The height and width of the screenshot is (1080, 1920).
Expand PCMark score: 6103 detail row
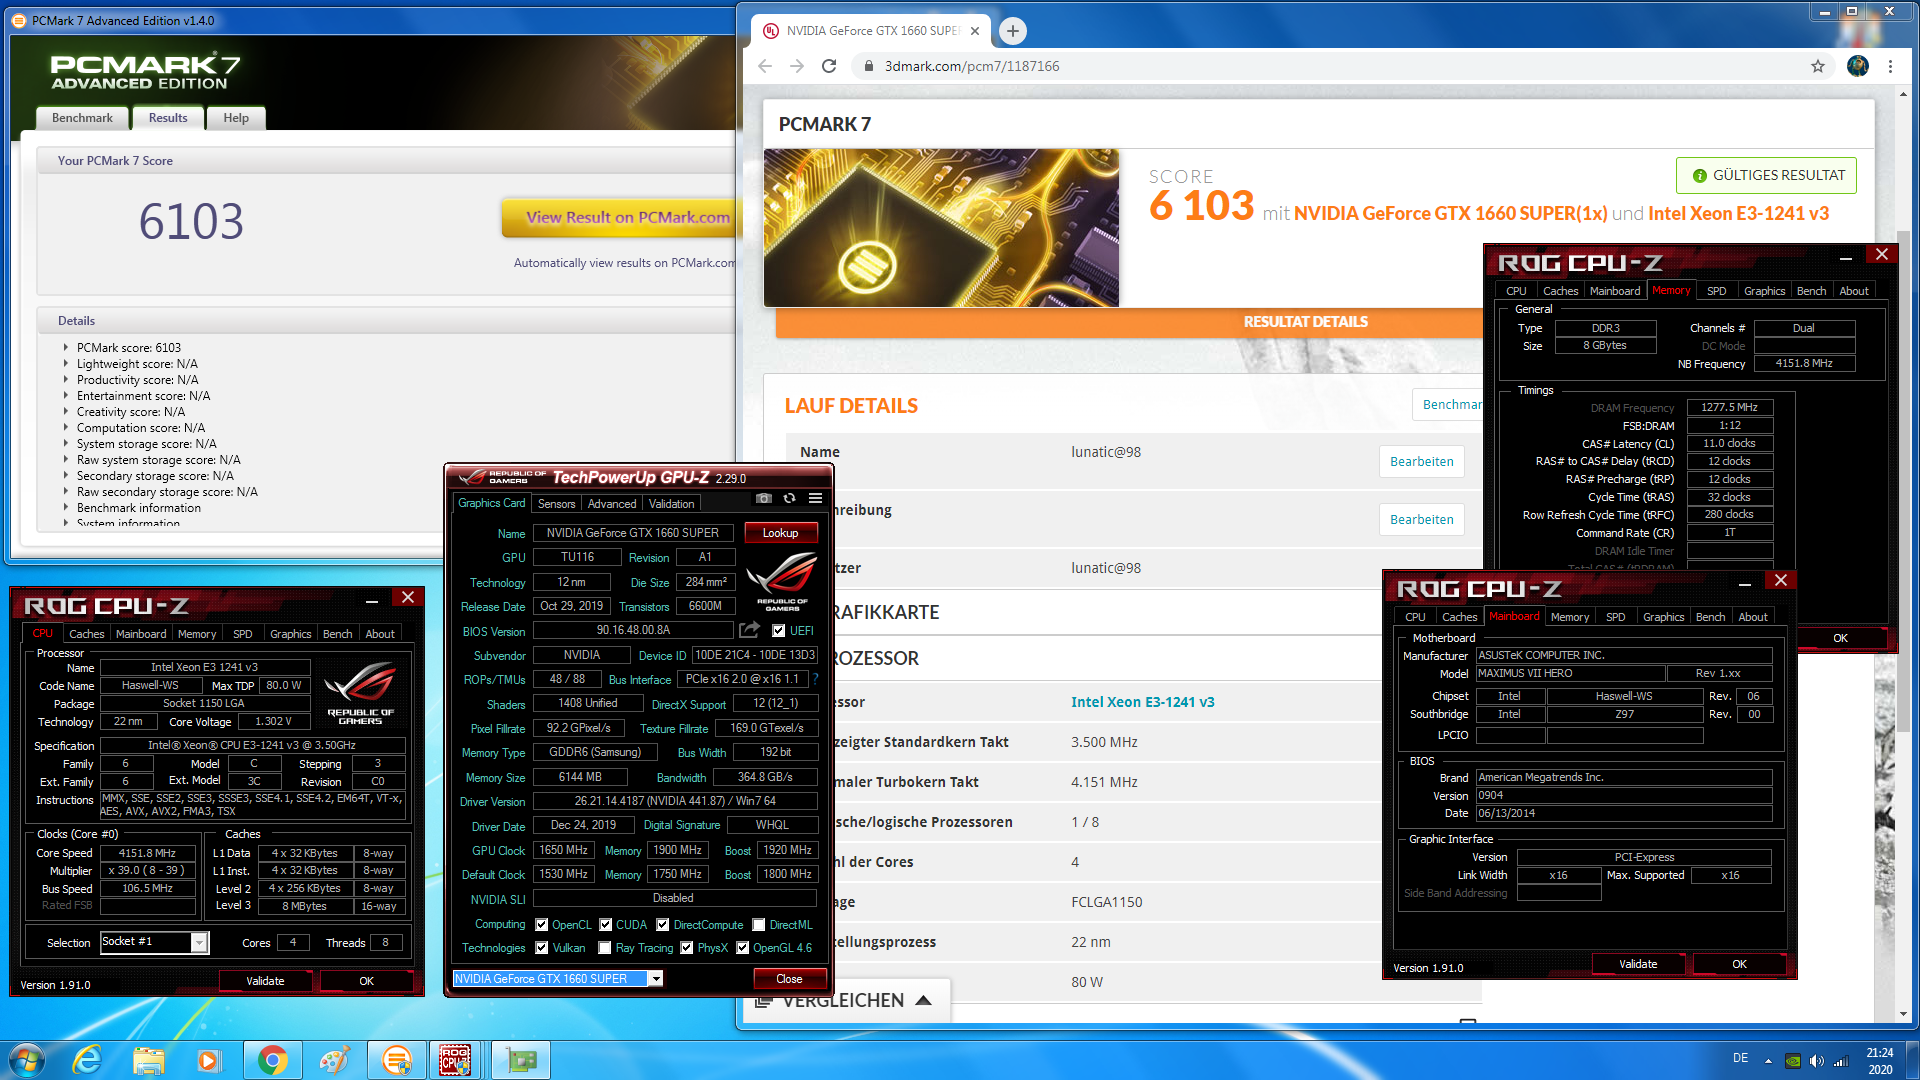click(x=66, y=348)
